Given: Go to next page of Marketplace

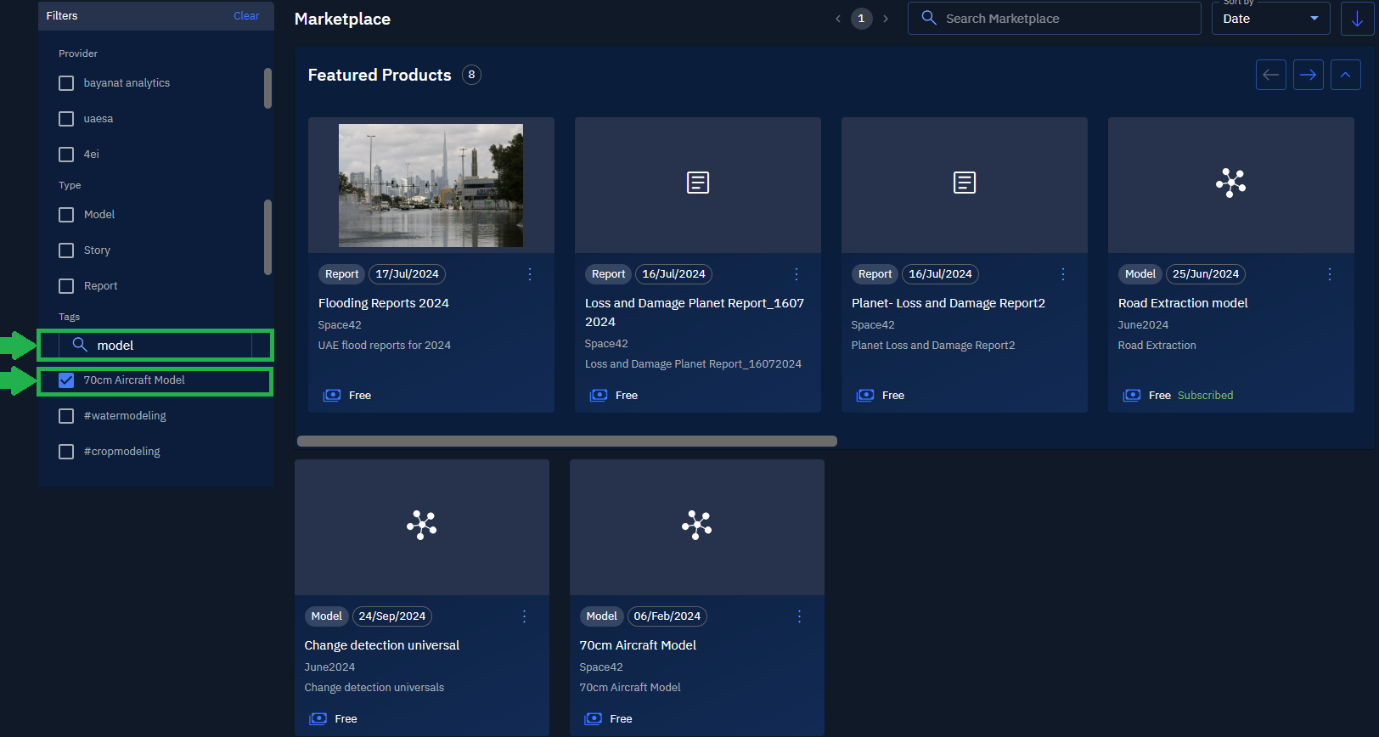Looking at the screenshot, I should pos(885,19).
